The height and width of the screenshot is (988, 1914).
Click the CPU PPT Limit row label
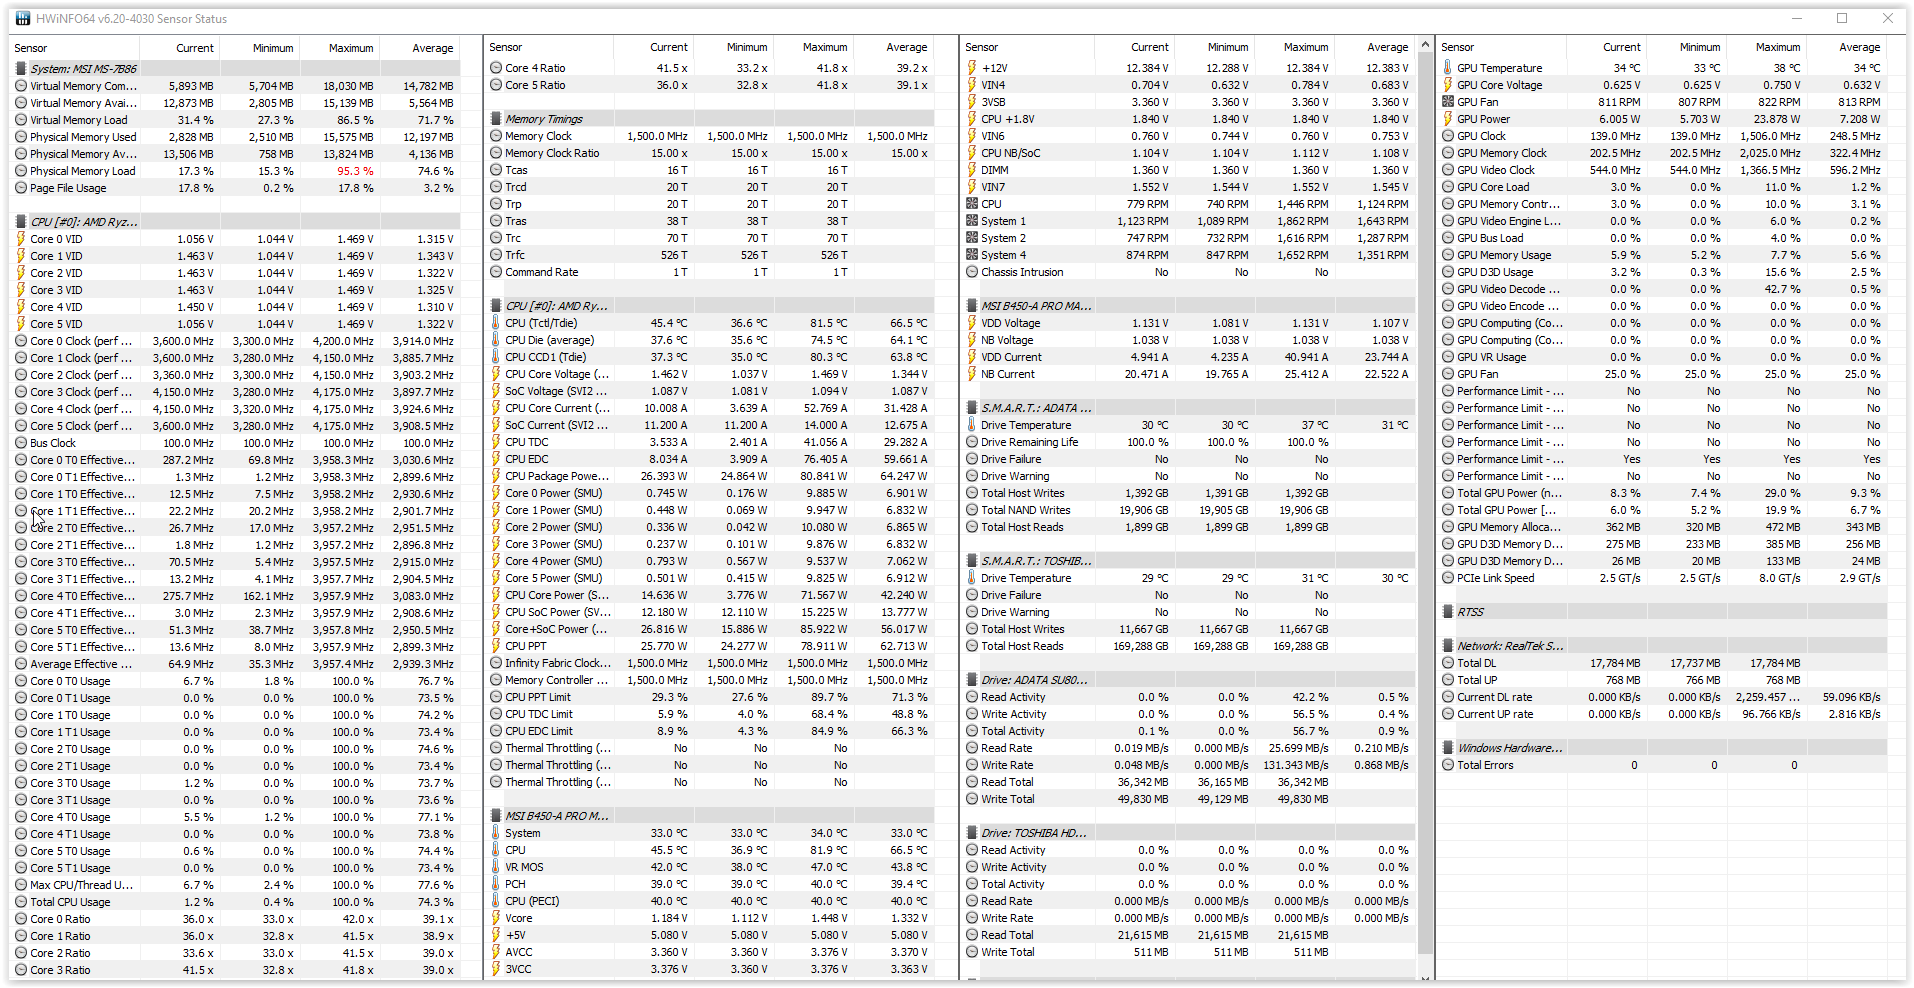click(538, 697)
